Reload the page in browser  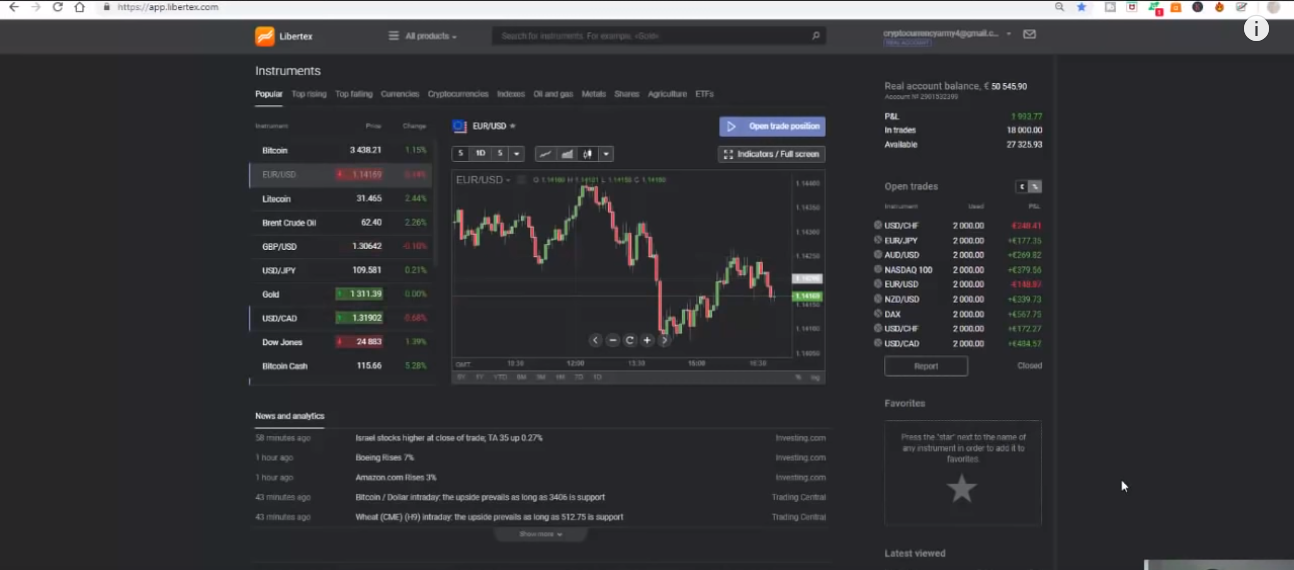tap(58, 7)
